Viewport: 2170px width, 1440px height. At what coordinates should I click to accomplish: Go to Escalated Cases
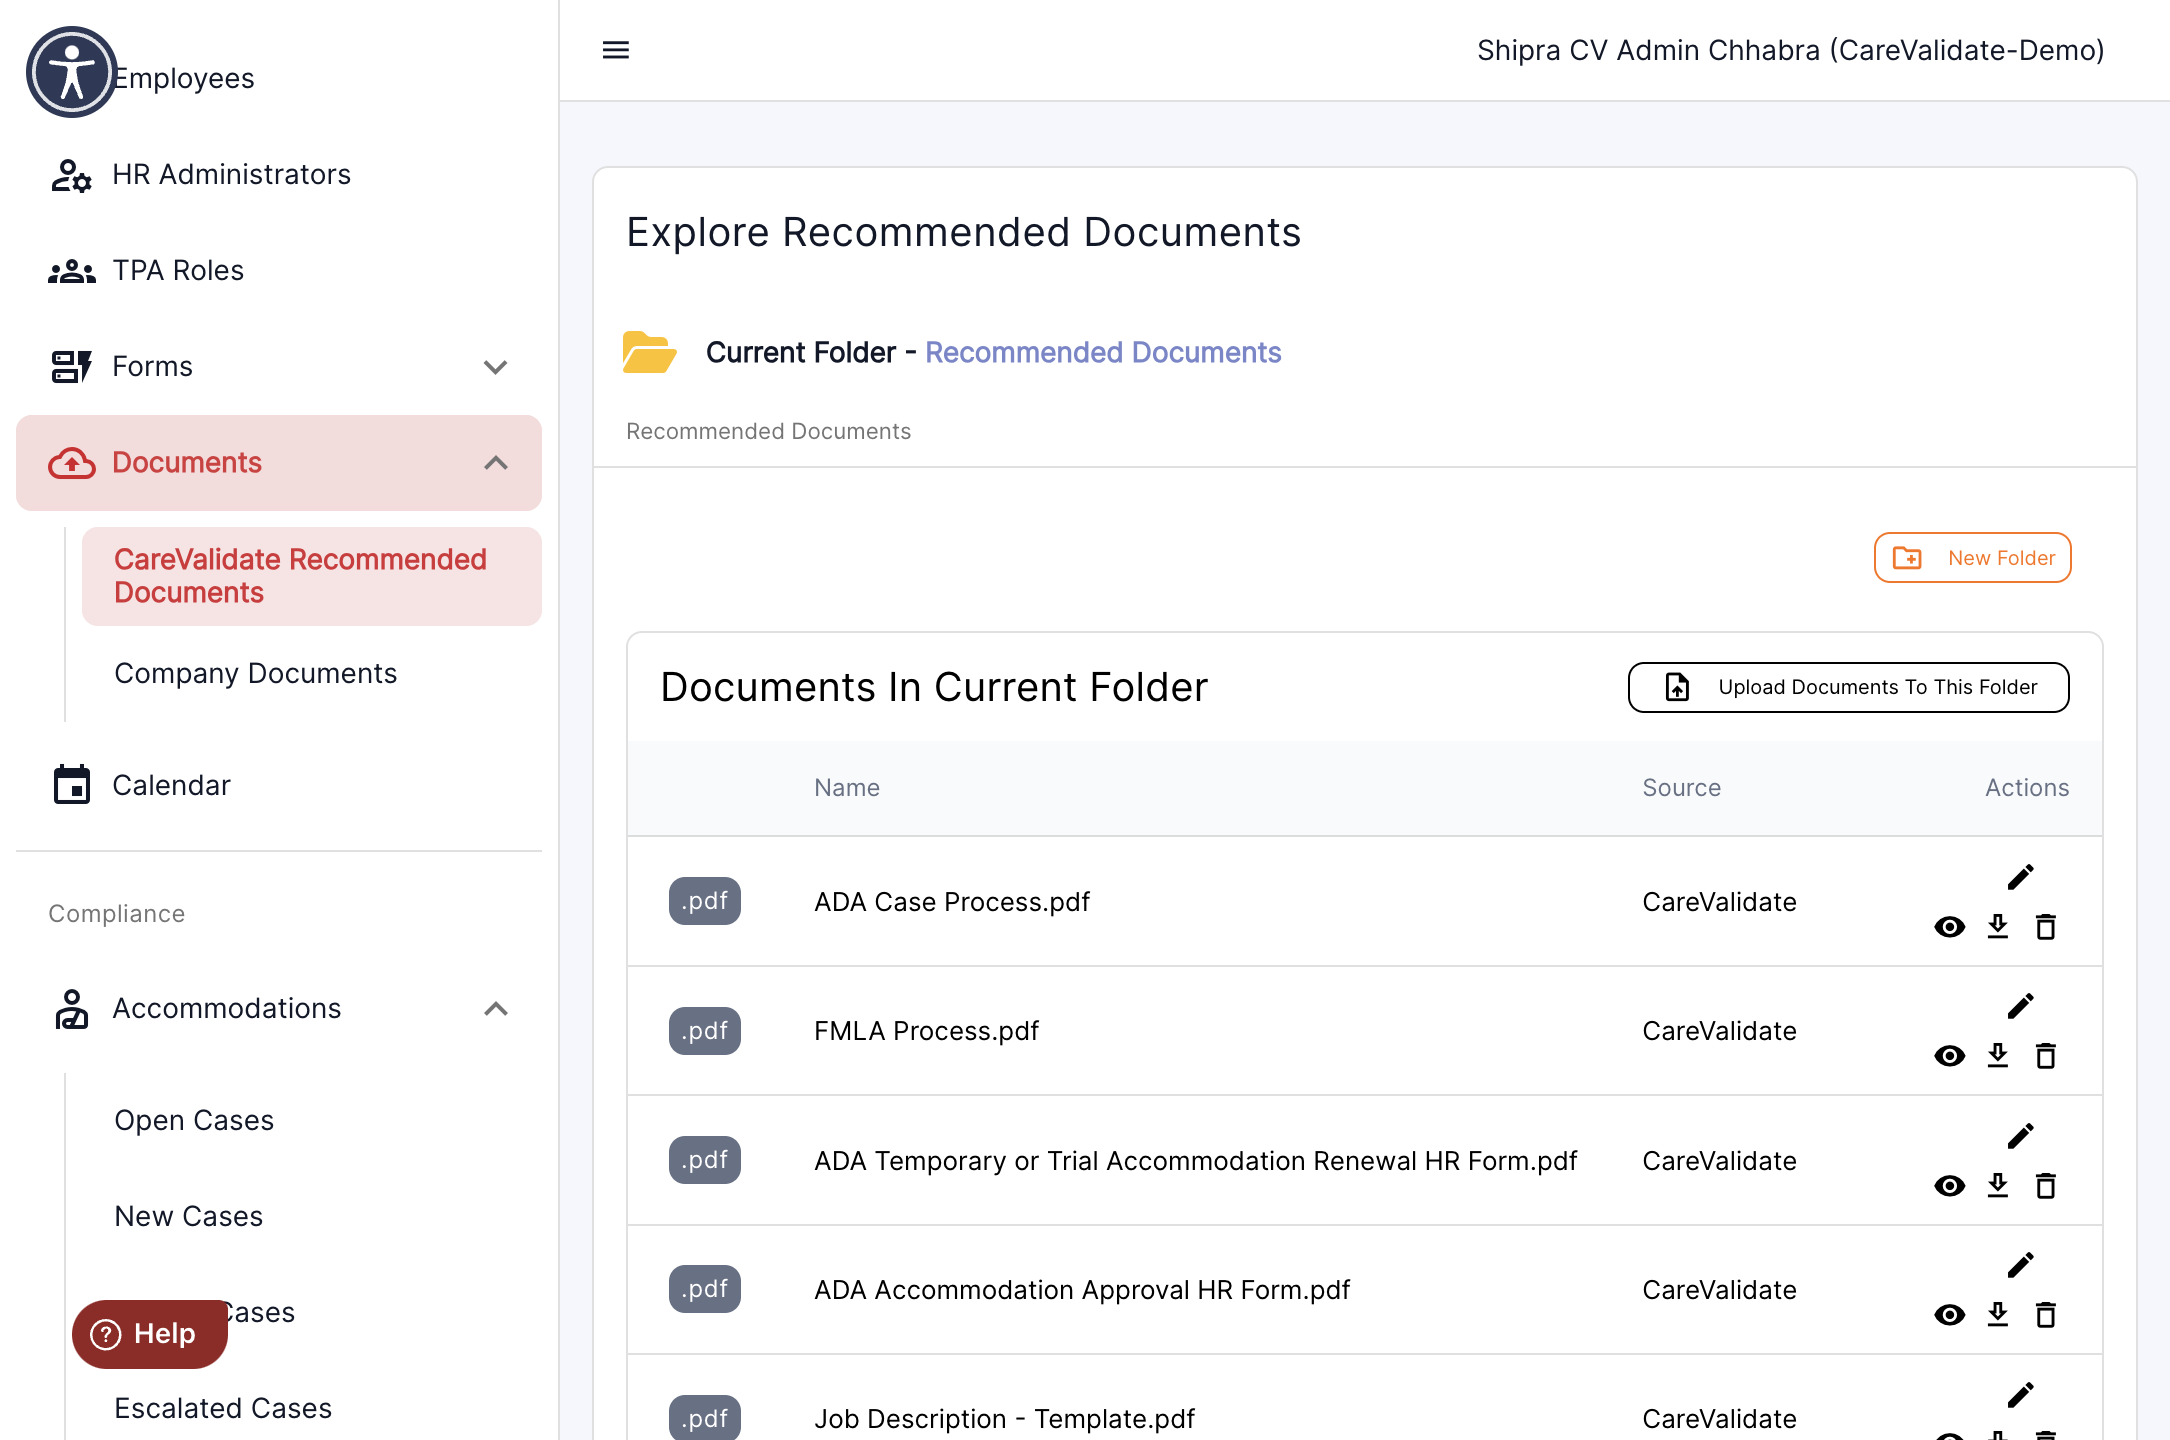(x=312, y=1408)
